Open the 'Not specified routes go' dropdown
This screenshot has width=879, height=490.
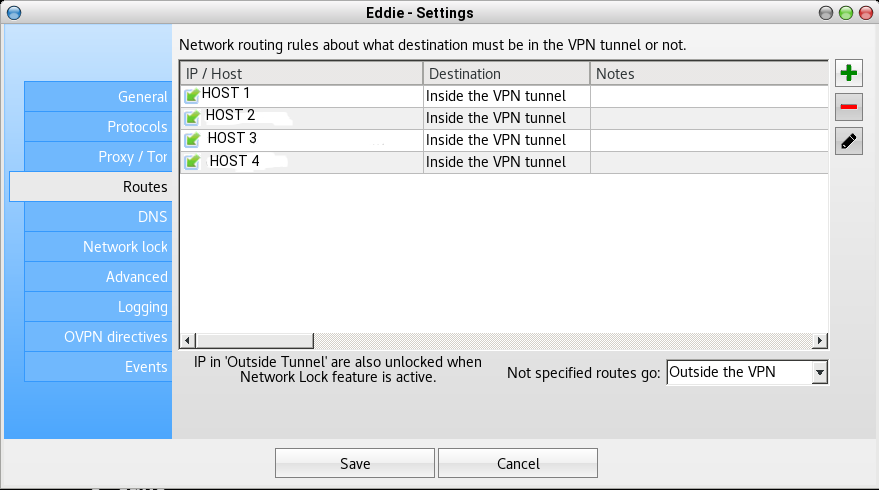pyautogui.click(x=747, y=372)
